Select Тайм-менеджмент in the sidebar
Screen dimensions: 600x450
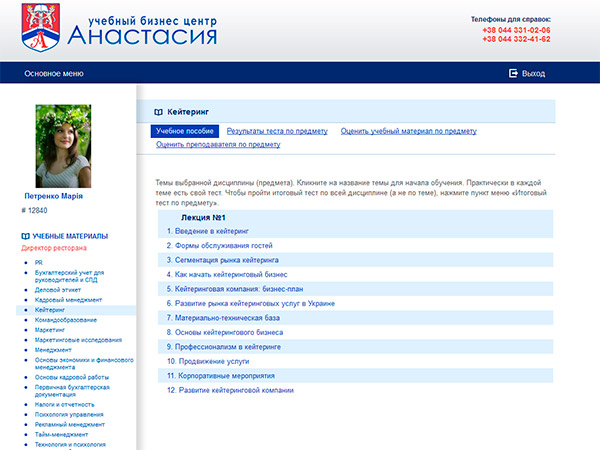(x=62, y=434)
